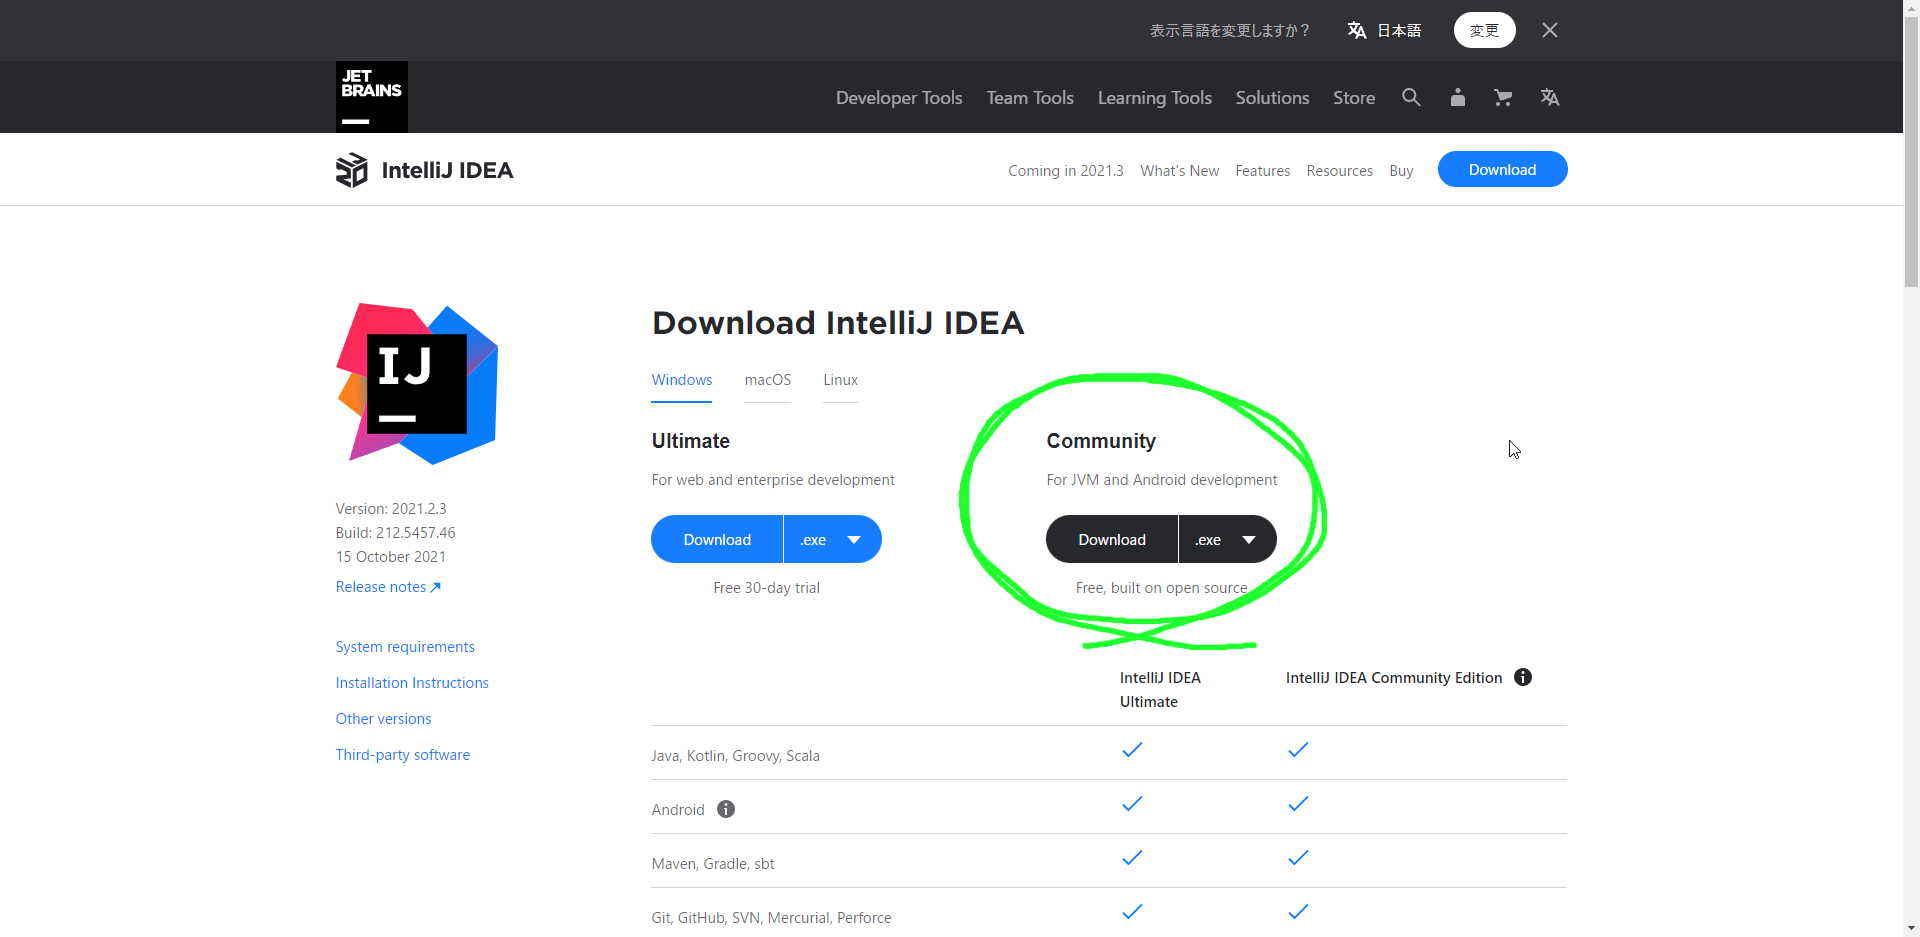Viewport: 1920px width, 937px height.
Task: Click the JetBrains logo in header
Action: tap(372, 97)
